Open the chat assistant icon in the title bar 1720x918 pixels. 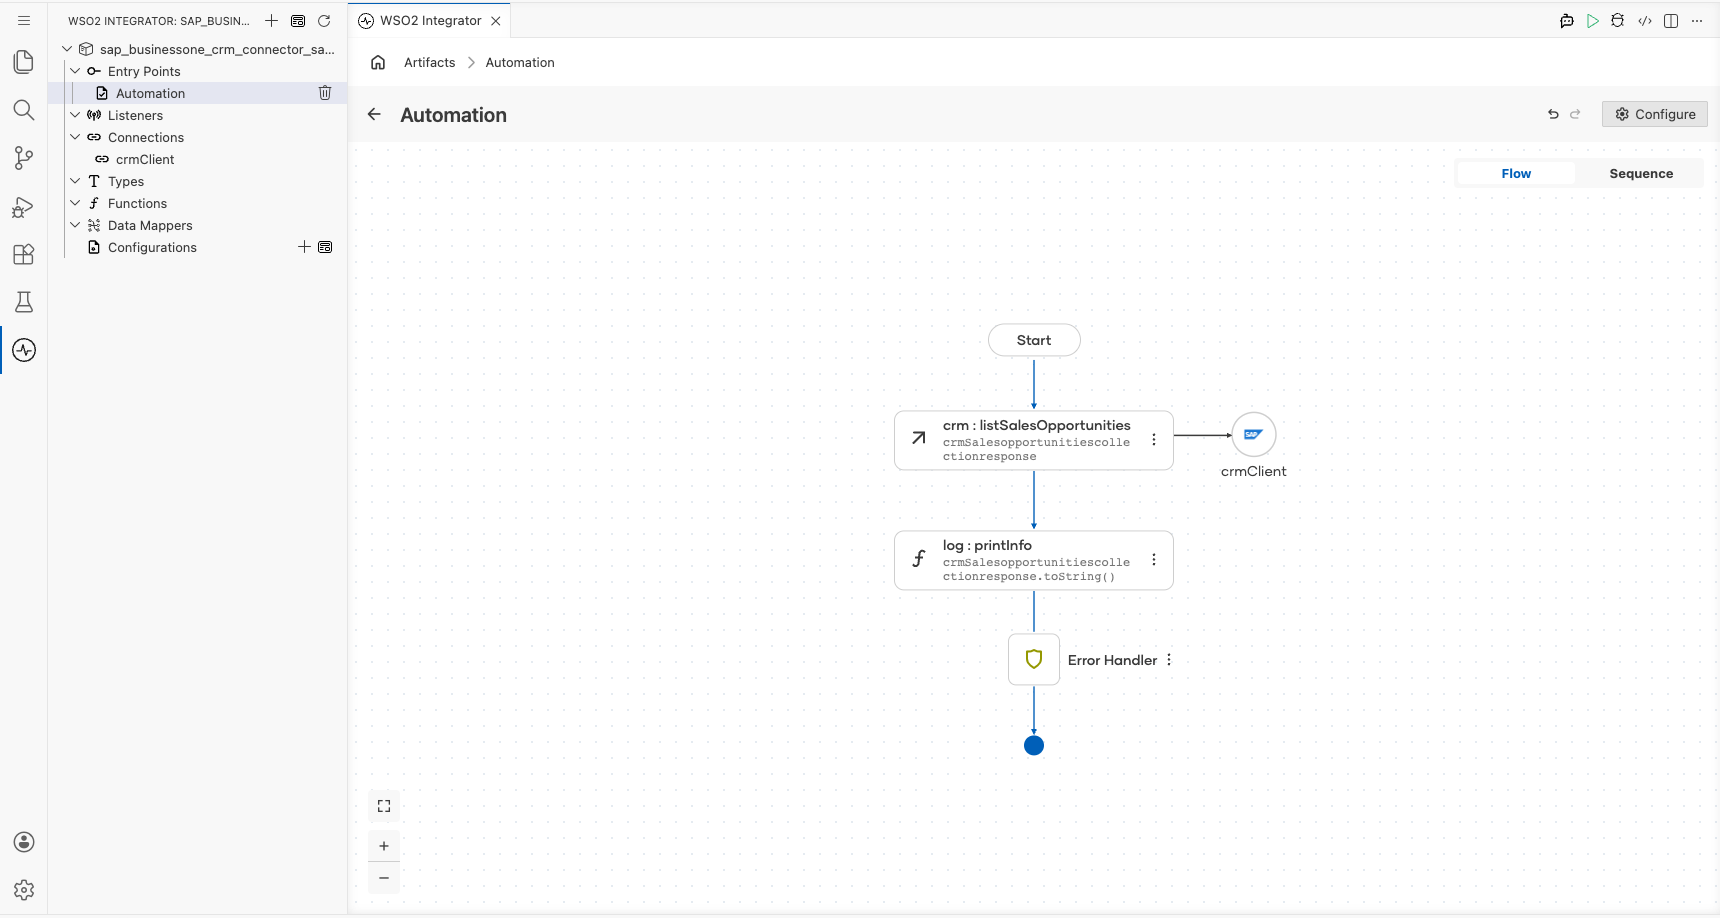(1567, 20)
